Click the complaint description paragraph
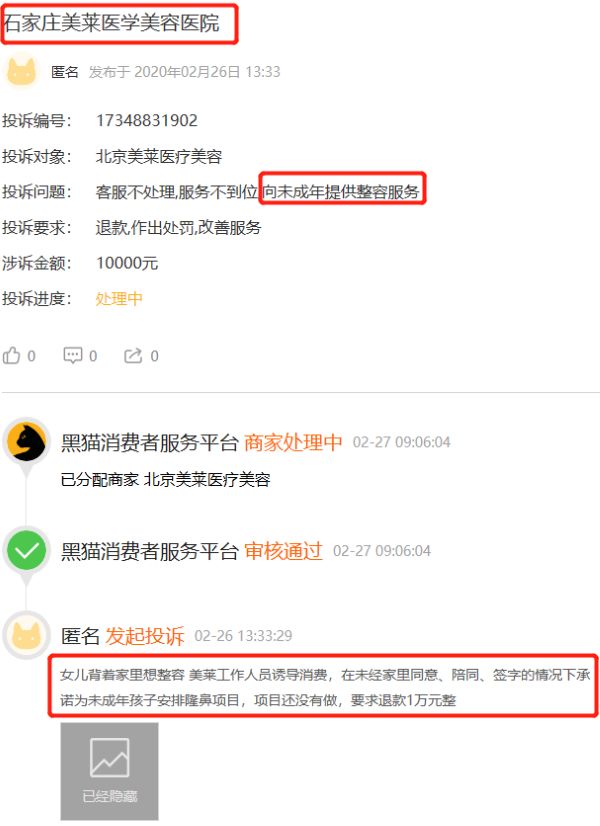600x826 pixels. pyautogui.click(x=324, y=687)
